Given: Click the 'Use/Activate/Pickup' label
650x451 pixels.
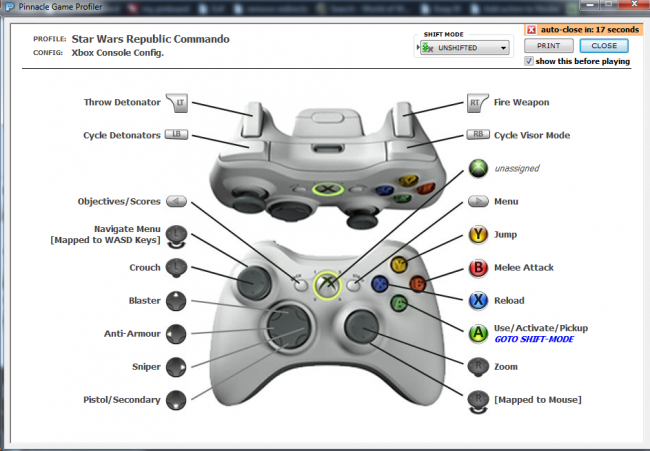Looking at the screenshot, I should click(x=541, y=328).
